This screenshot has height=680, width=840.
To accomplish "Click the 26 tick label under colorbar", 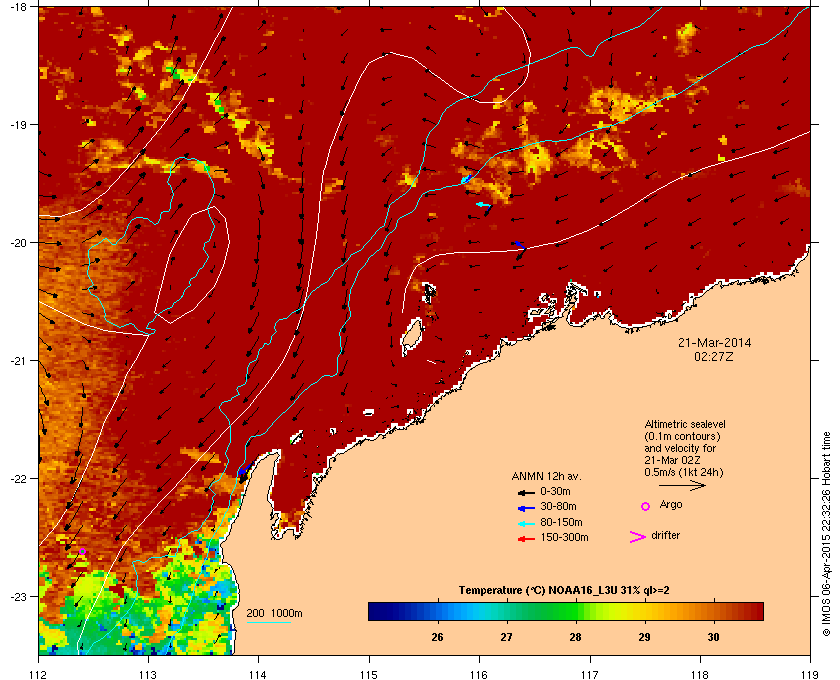I will [437, 637].
